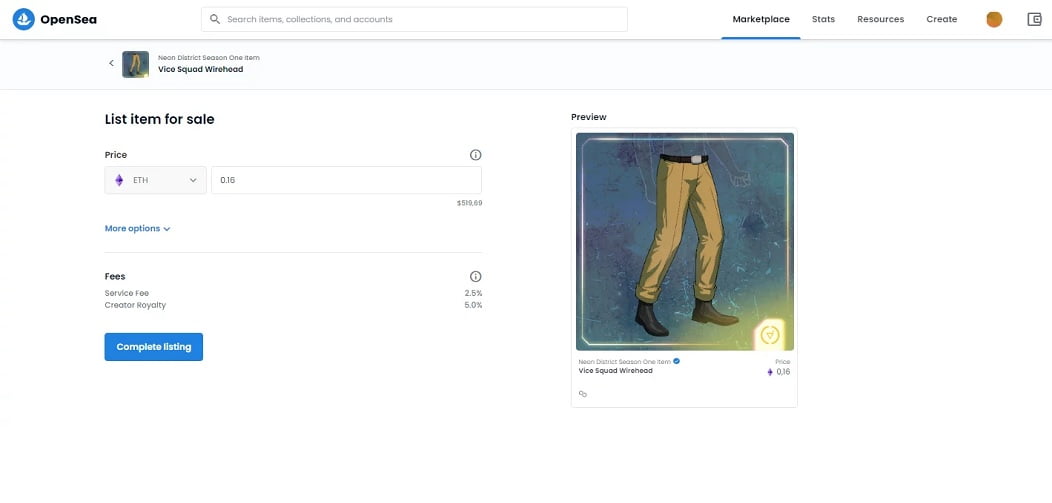The image size is (1052, 503).
Task: Open the Resources menu
Action: tap(880, 19)
